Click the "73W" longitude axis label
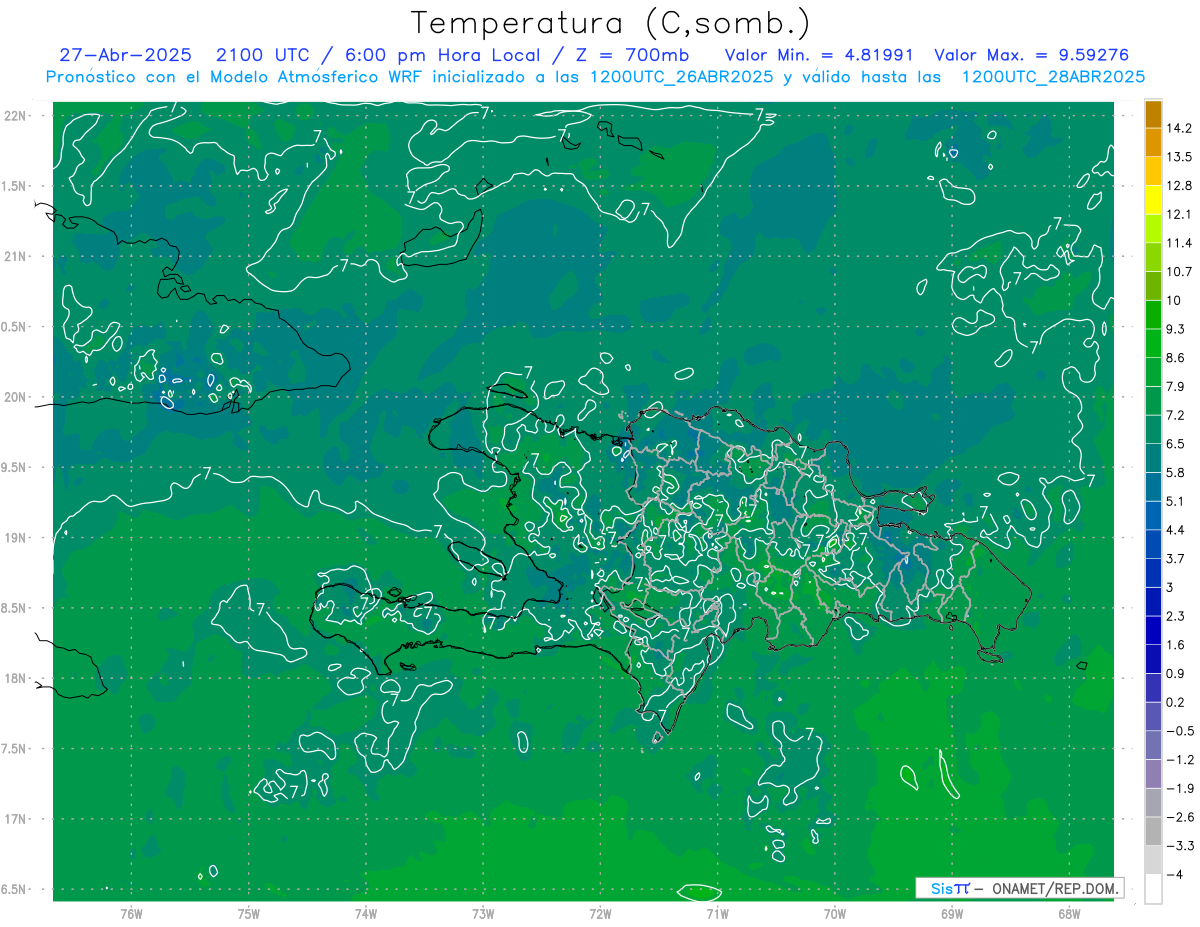The width and height of the screenshot is (1200, 927). click(x=483, y=913)
